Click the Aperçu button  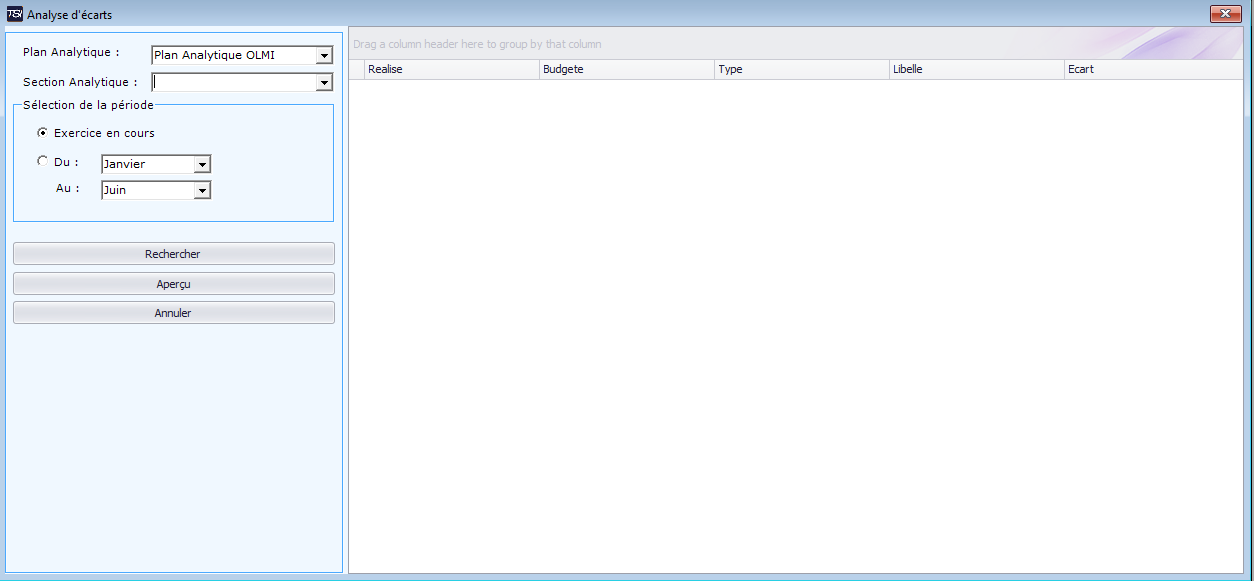[173, 284]
